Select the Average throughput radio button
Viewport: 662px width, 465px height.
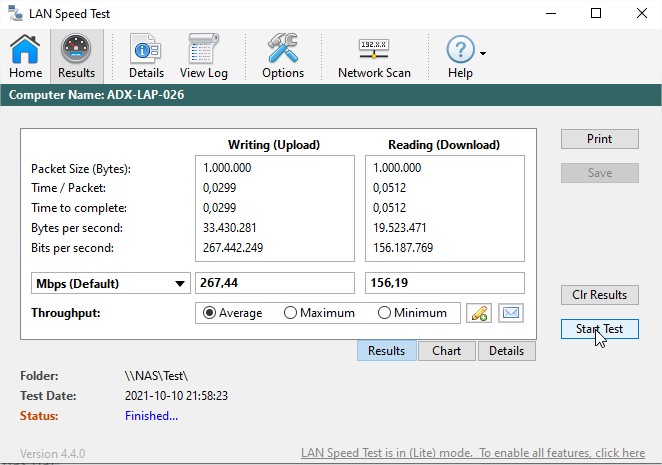click(209, 313)
